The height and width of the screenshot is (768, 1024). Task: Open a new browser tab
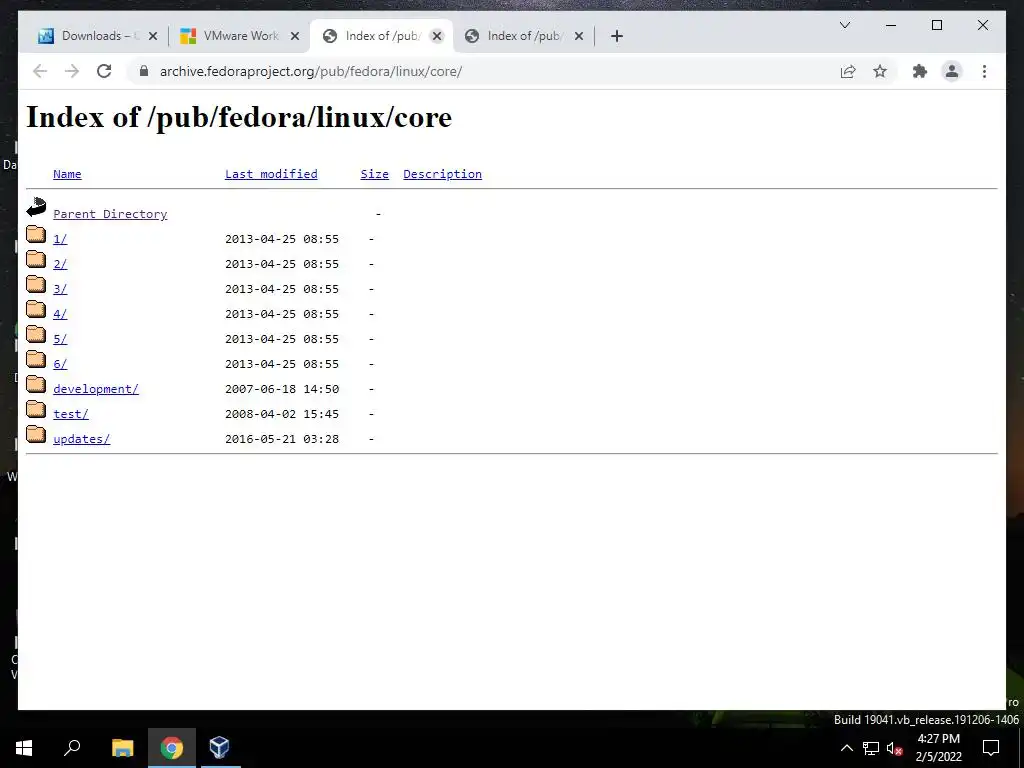(616, 36)
